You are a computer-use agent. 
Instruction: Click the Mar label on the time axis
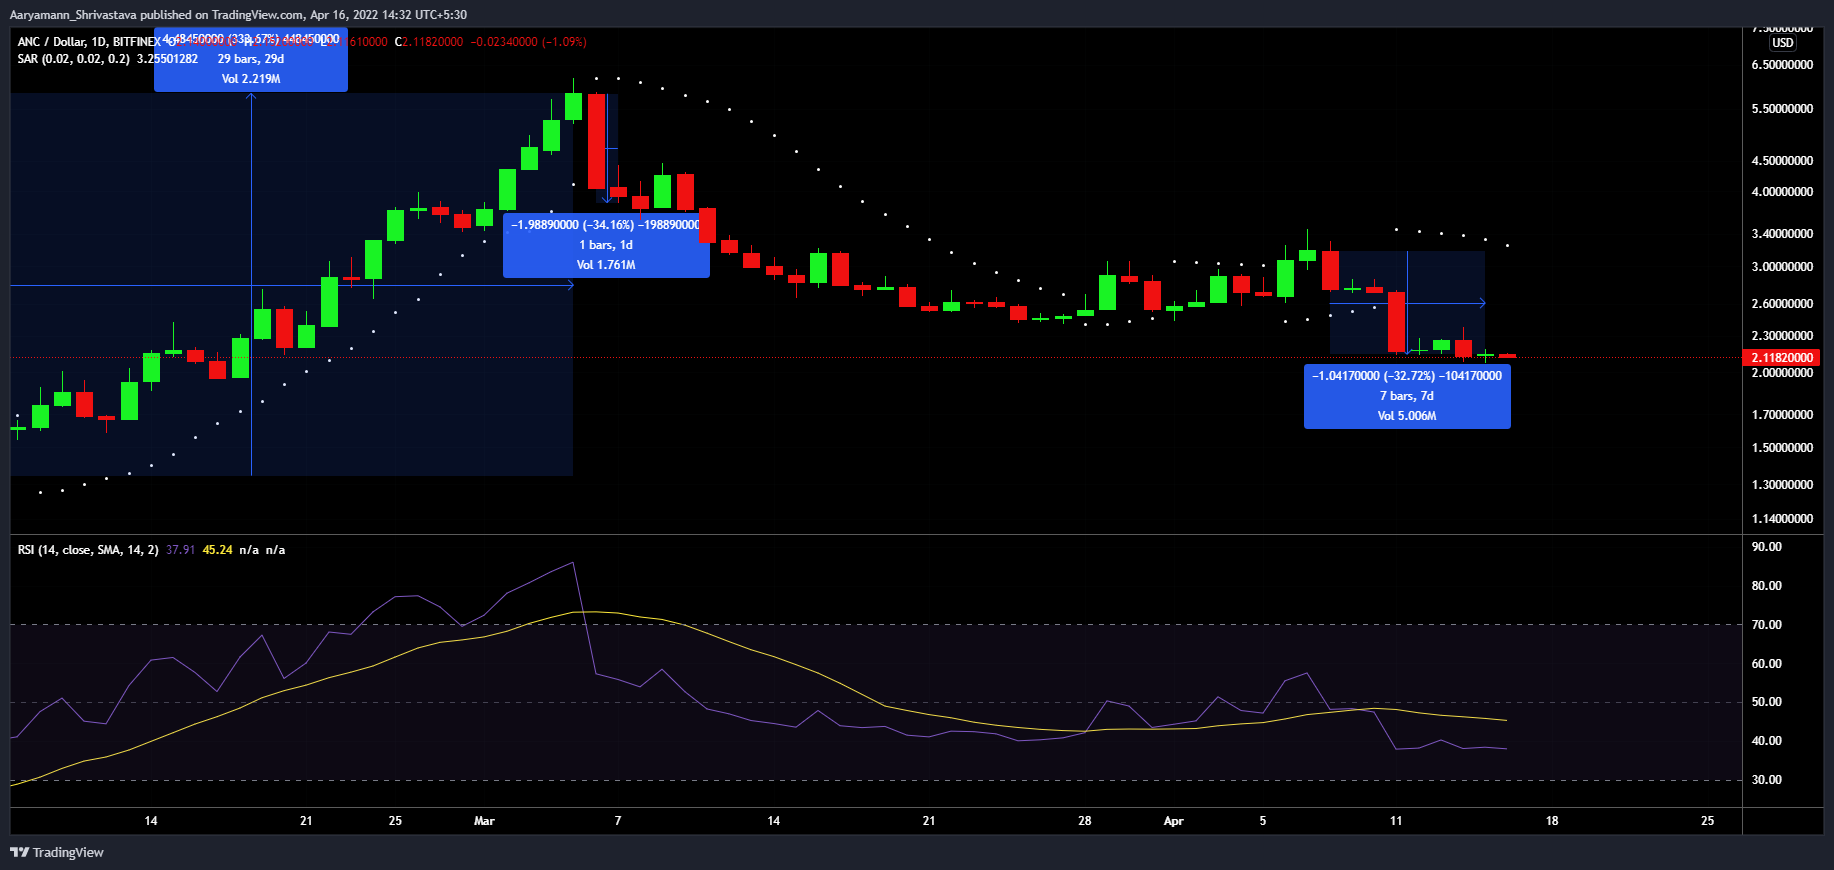[x=484, y=821]
